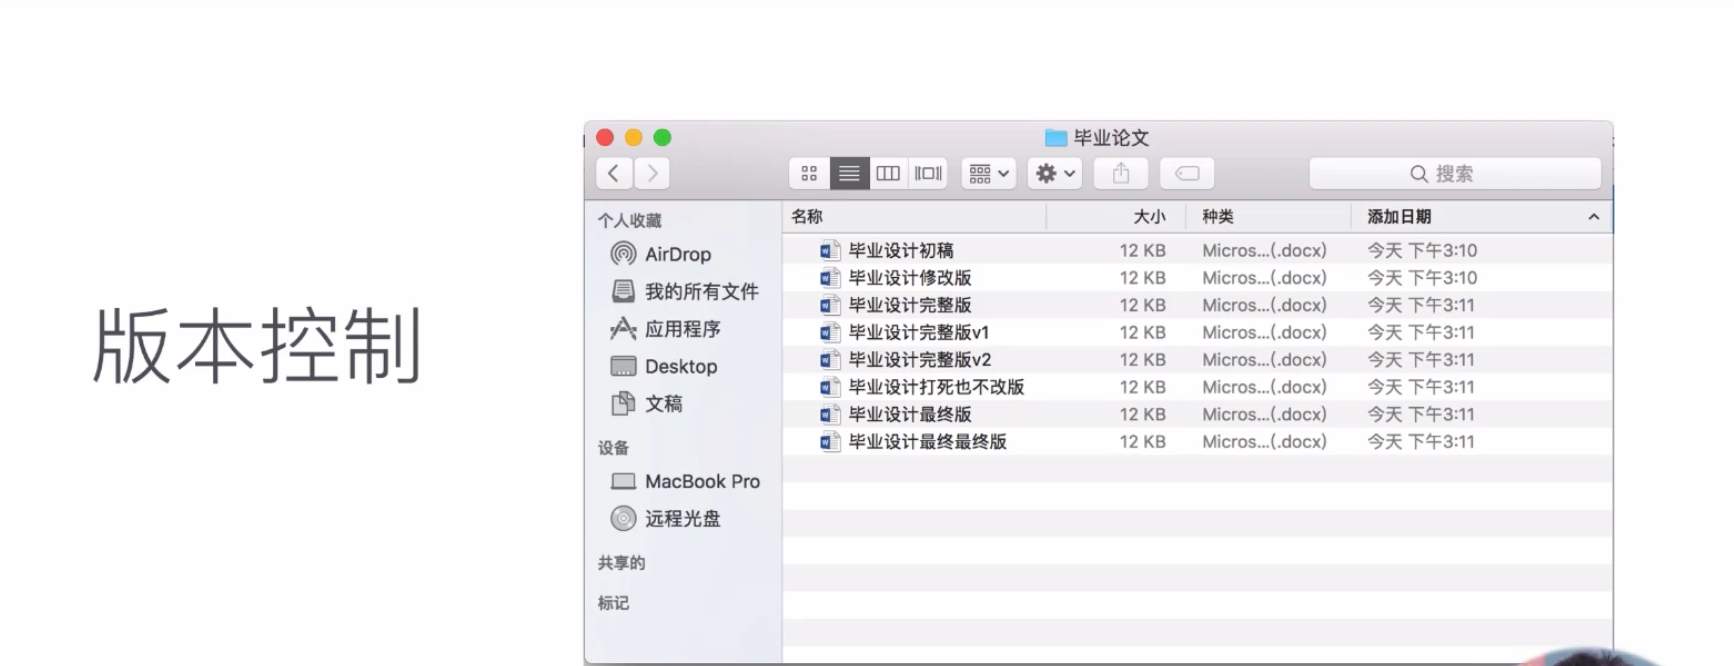Viewport: 1734px width, 666px height.
Task: Switch to Cover Flow view
Action: tap(928, 173)
